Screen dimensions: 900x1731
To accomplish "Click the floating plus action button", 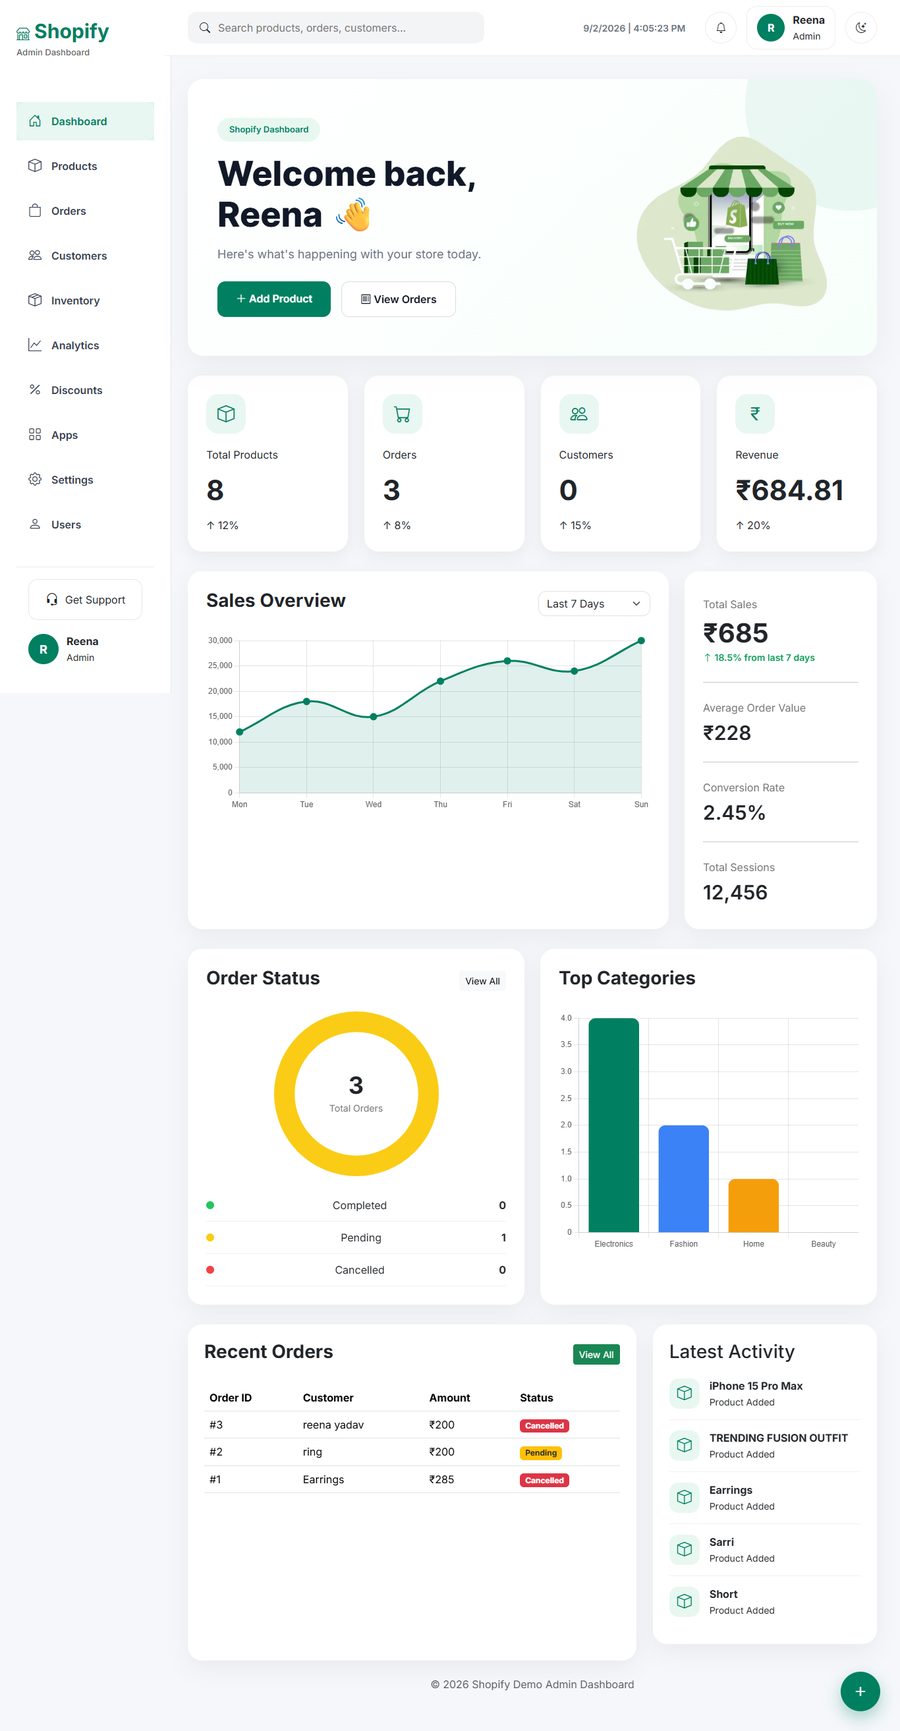I will (x=860, y=1692).
